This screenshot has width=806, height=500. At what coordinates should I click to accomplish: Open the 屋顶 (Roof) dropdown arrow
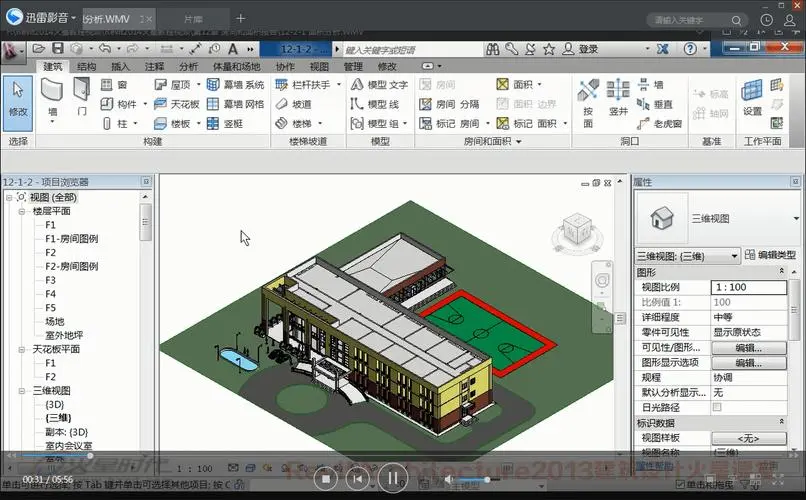[x=198, y=85]
